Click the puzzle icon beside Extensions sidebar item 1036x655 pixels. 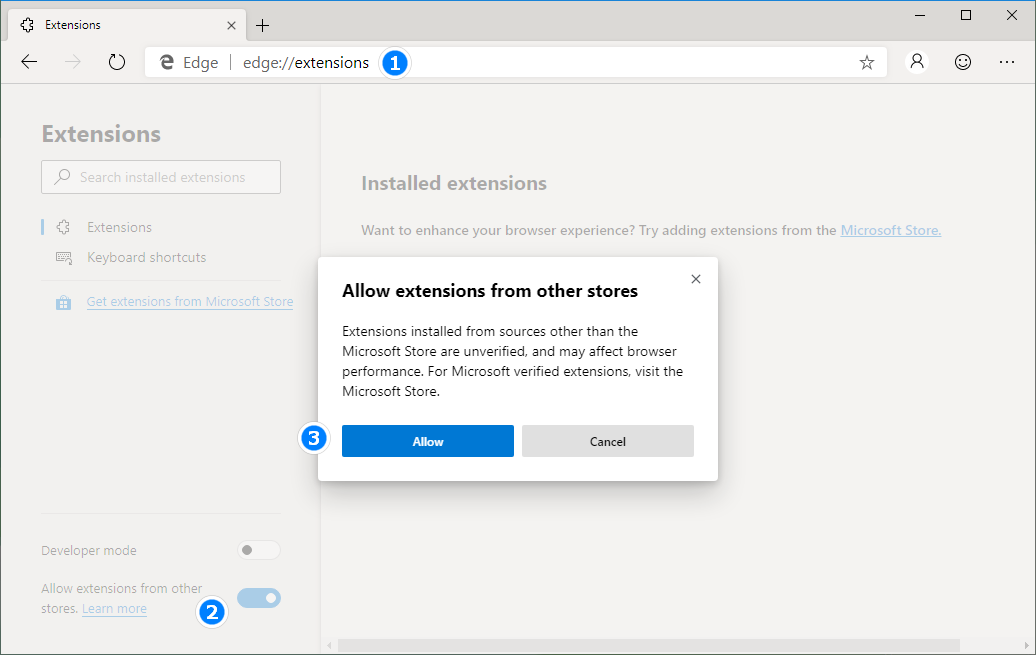point(63,227)
